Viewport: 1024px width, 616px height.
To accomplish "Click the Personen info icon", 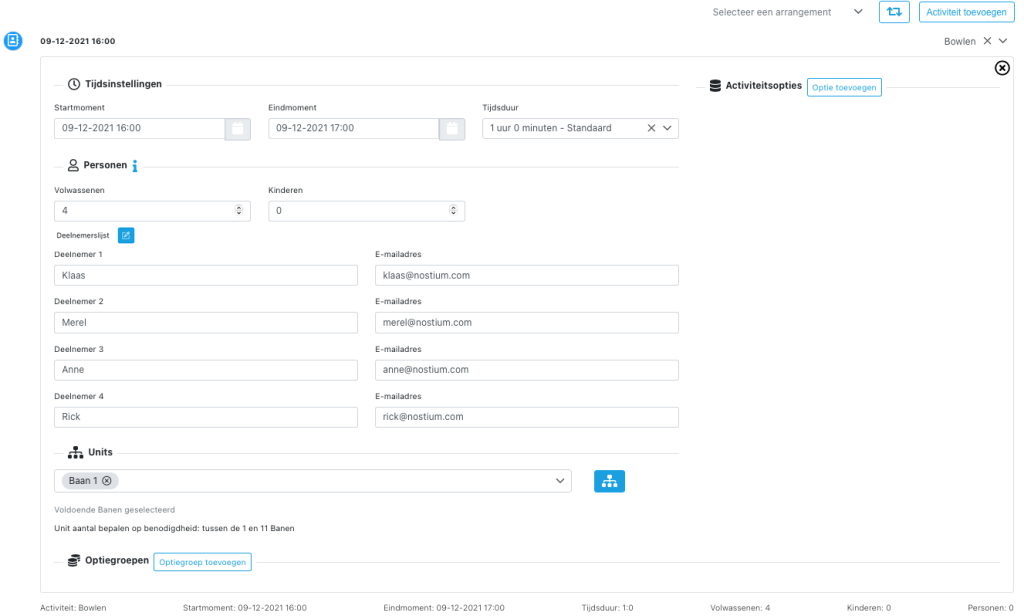I will [x=135, y=166].
